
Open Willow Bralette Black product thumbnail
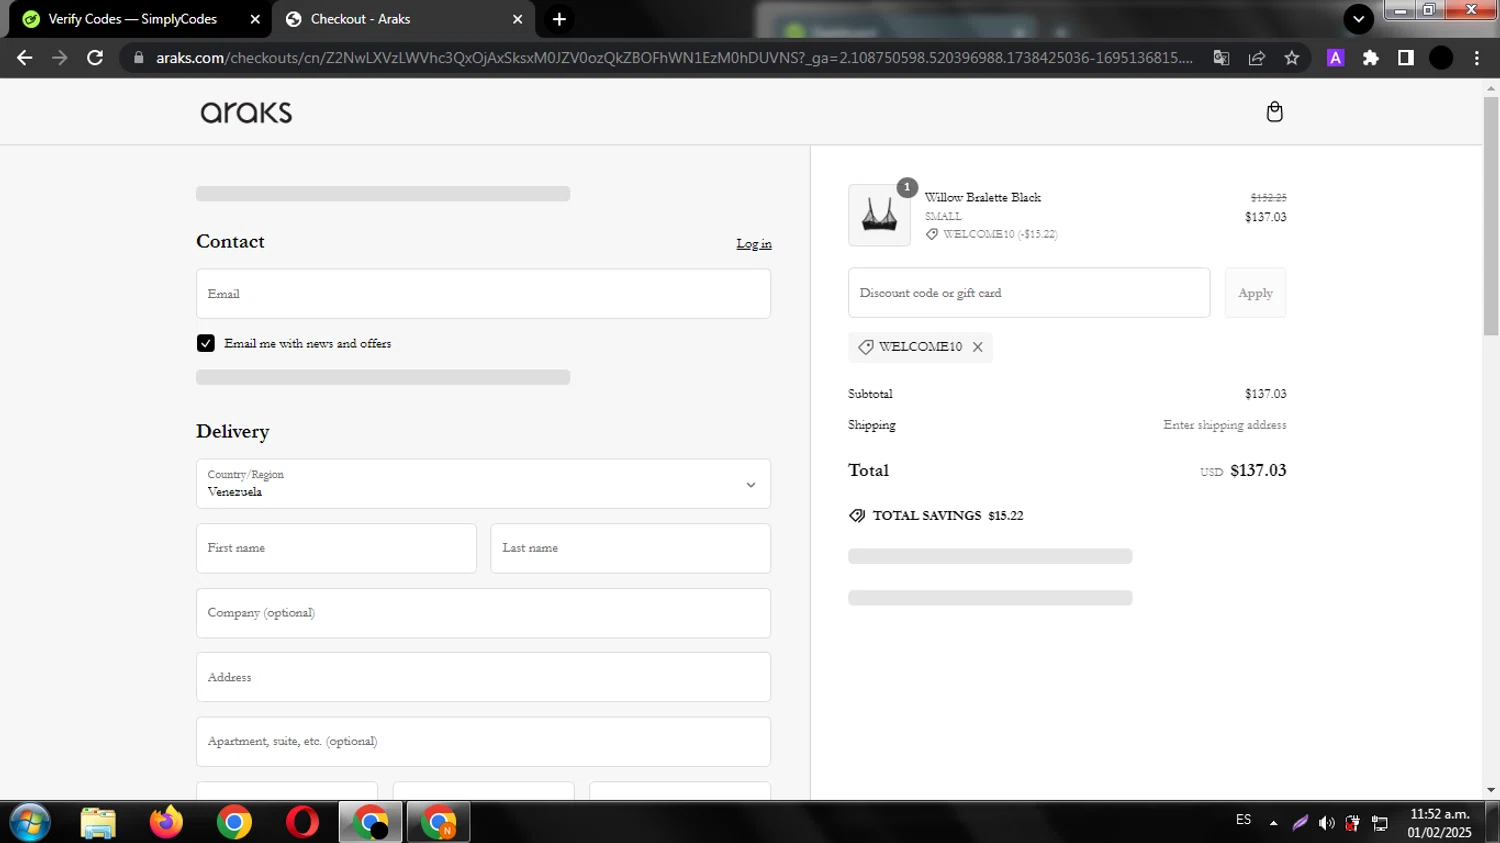point(879,215)
